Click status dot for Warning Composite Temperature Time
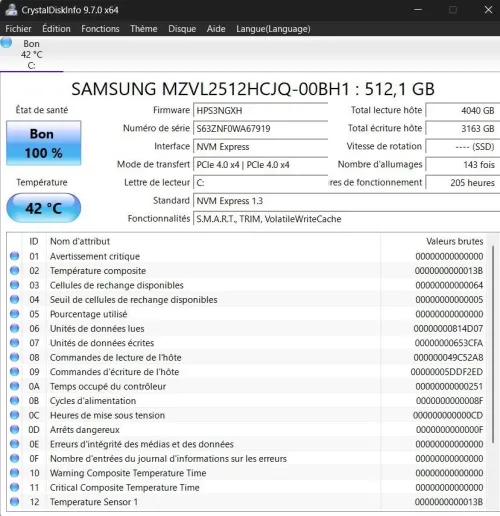The height and width of the screenshot is (516, 500). tap(14, 473)
